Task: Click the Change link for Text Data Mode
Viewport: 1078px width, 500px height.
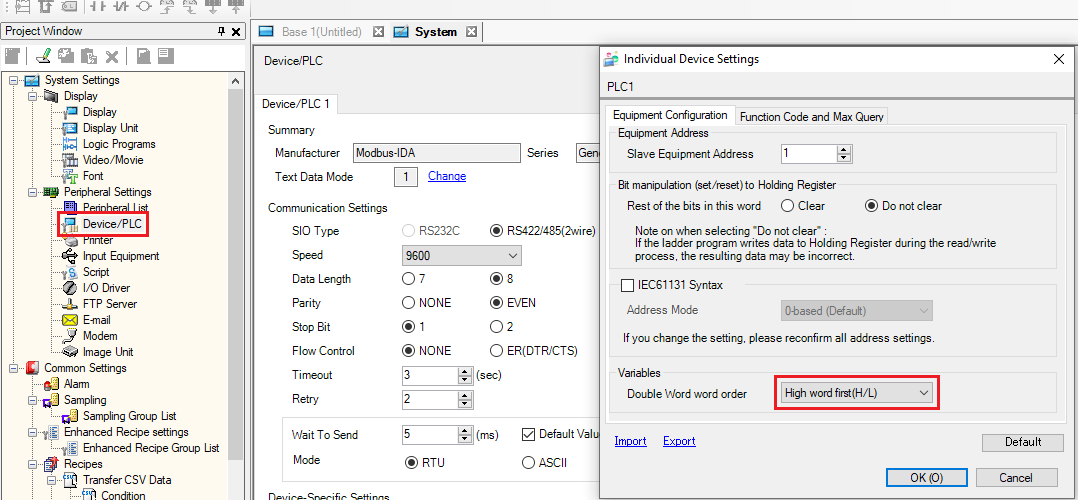Action: tap(447, 176)
